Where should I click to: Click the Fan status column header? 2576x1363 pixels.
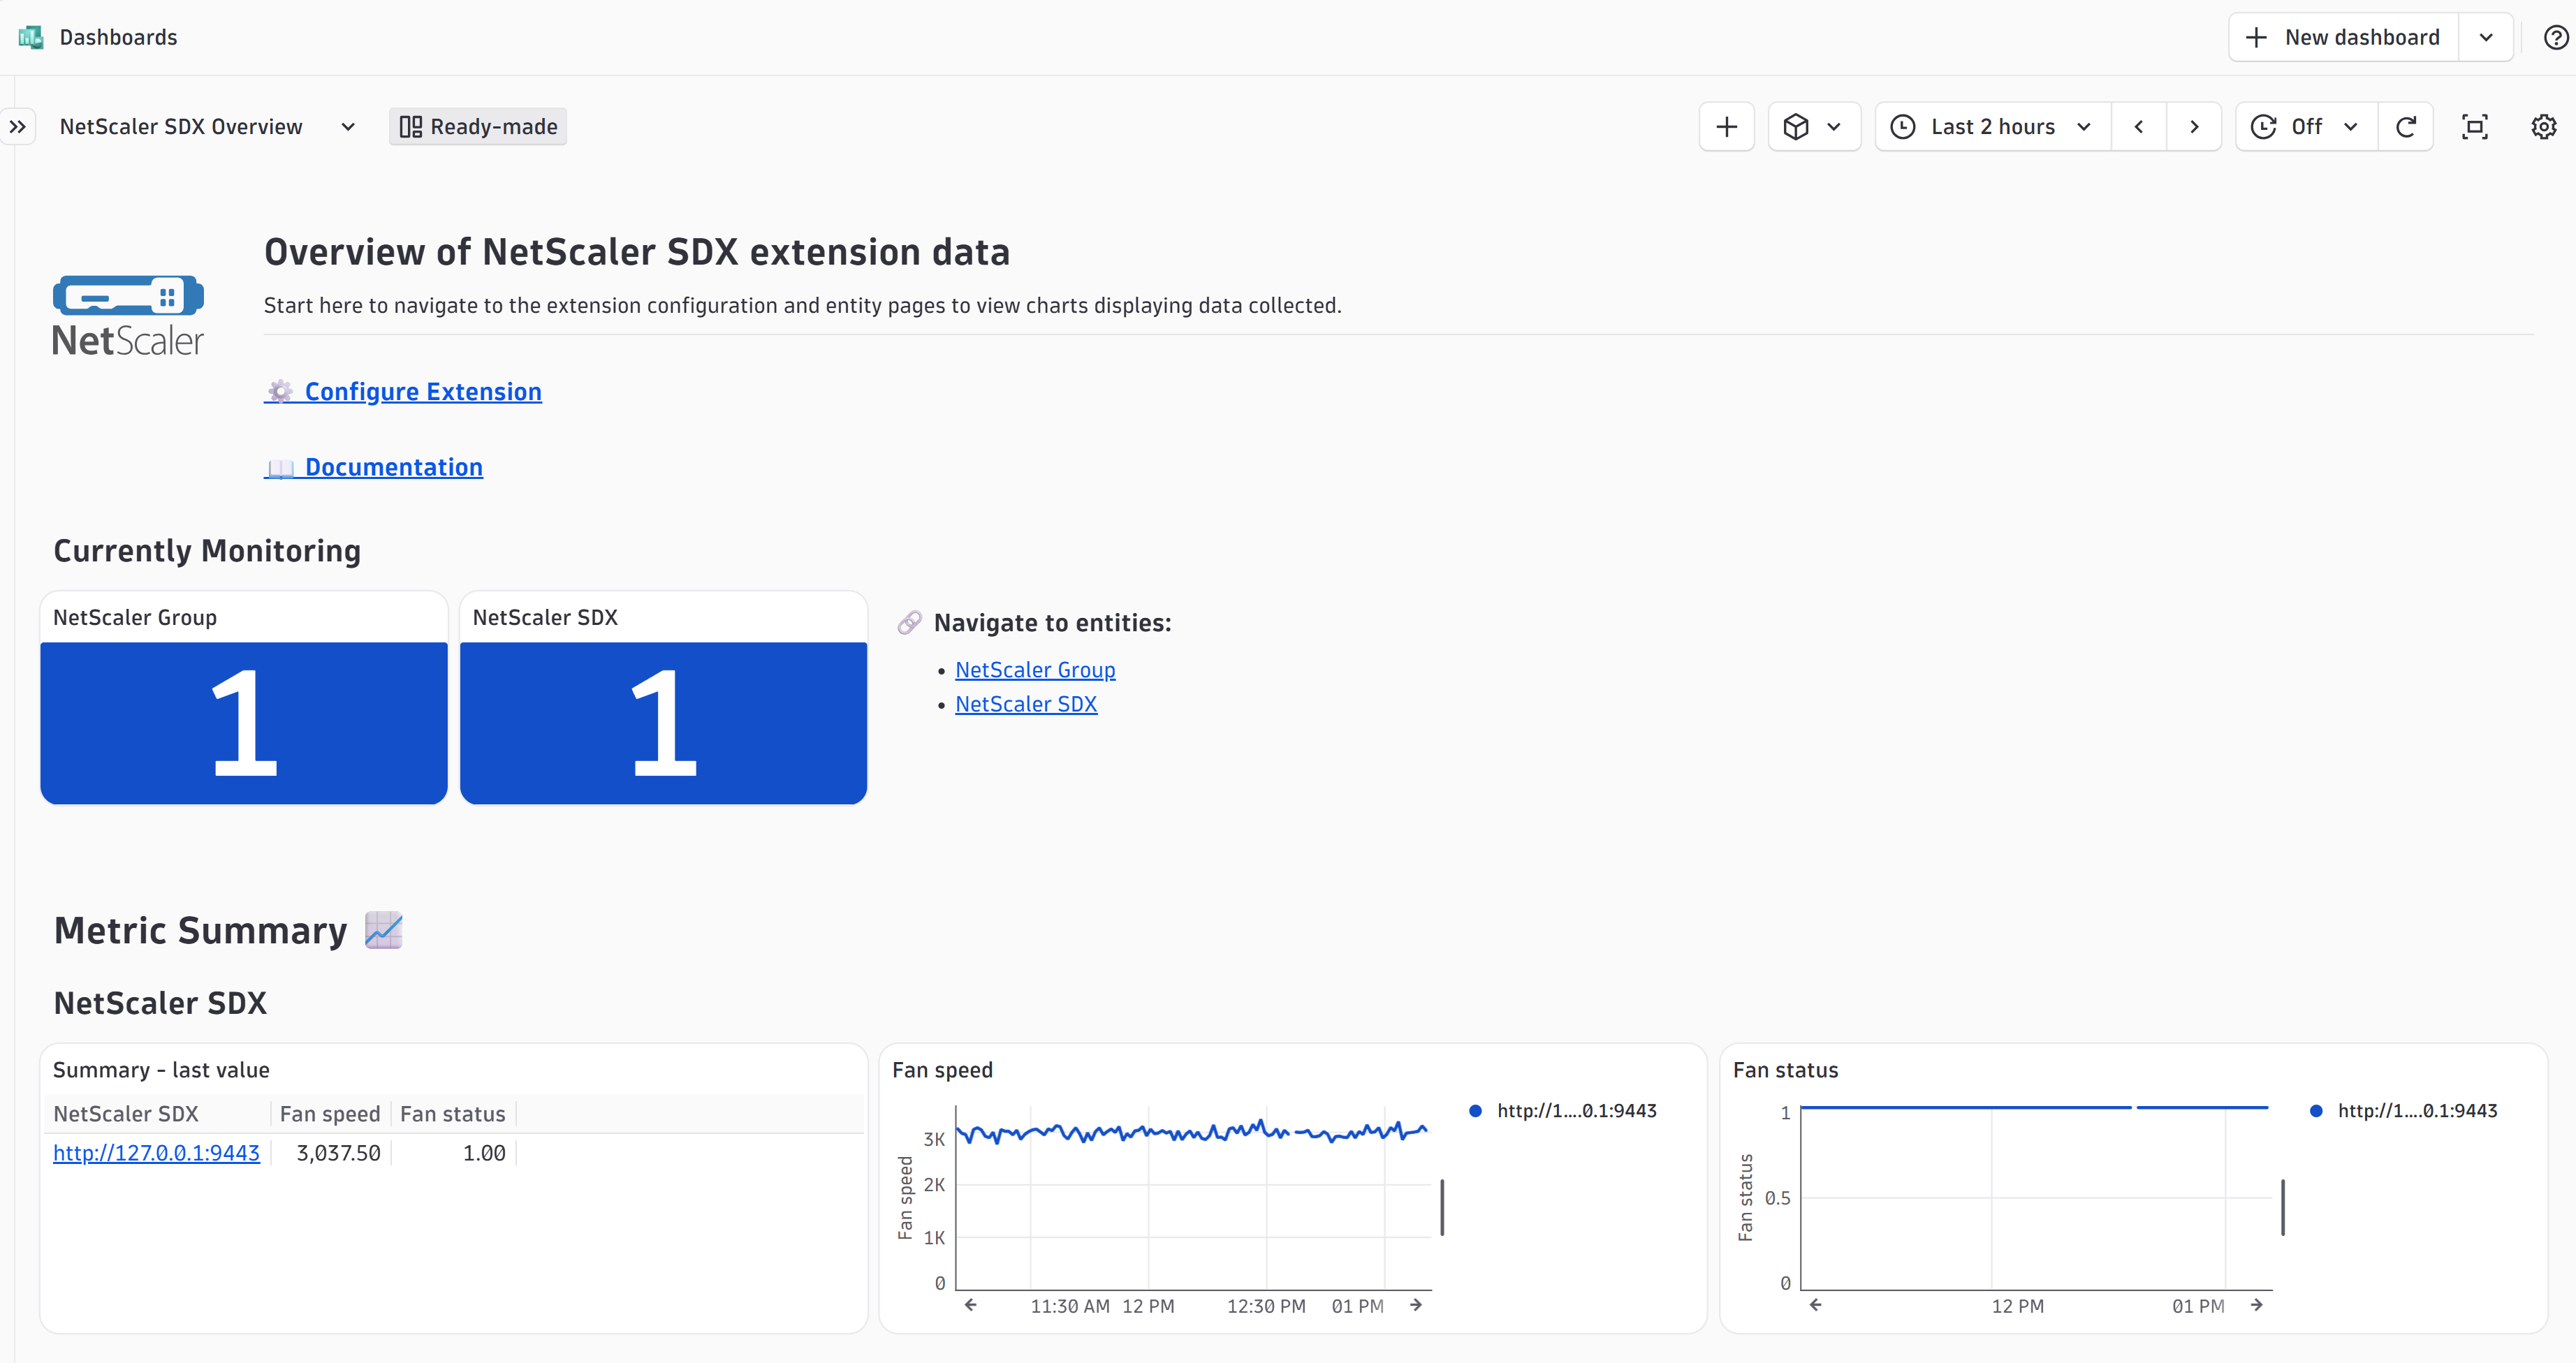[453, 1114]
